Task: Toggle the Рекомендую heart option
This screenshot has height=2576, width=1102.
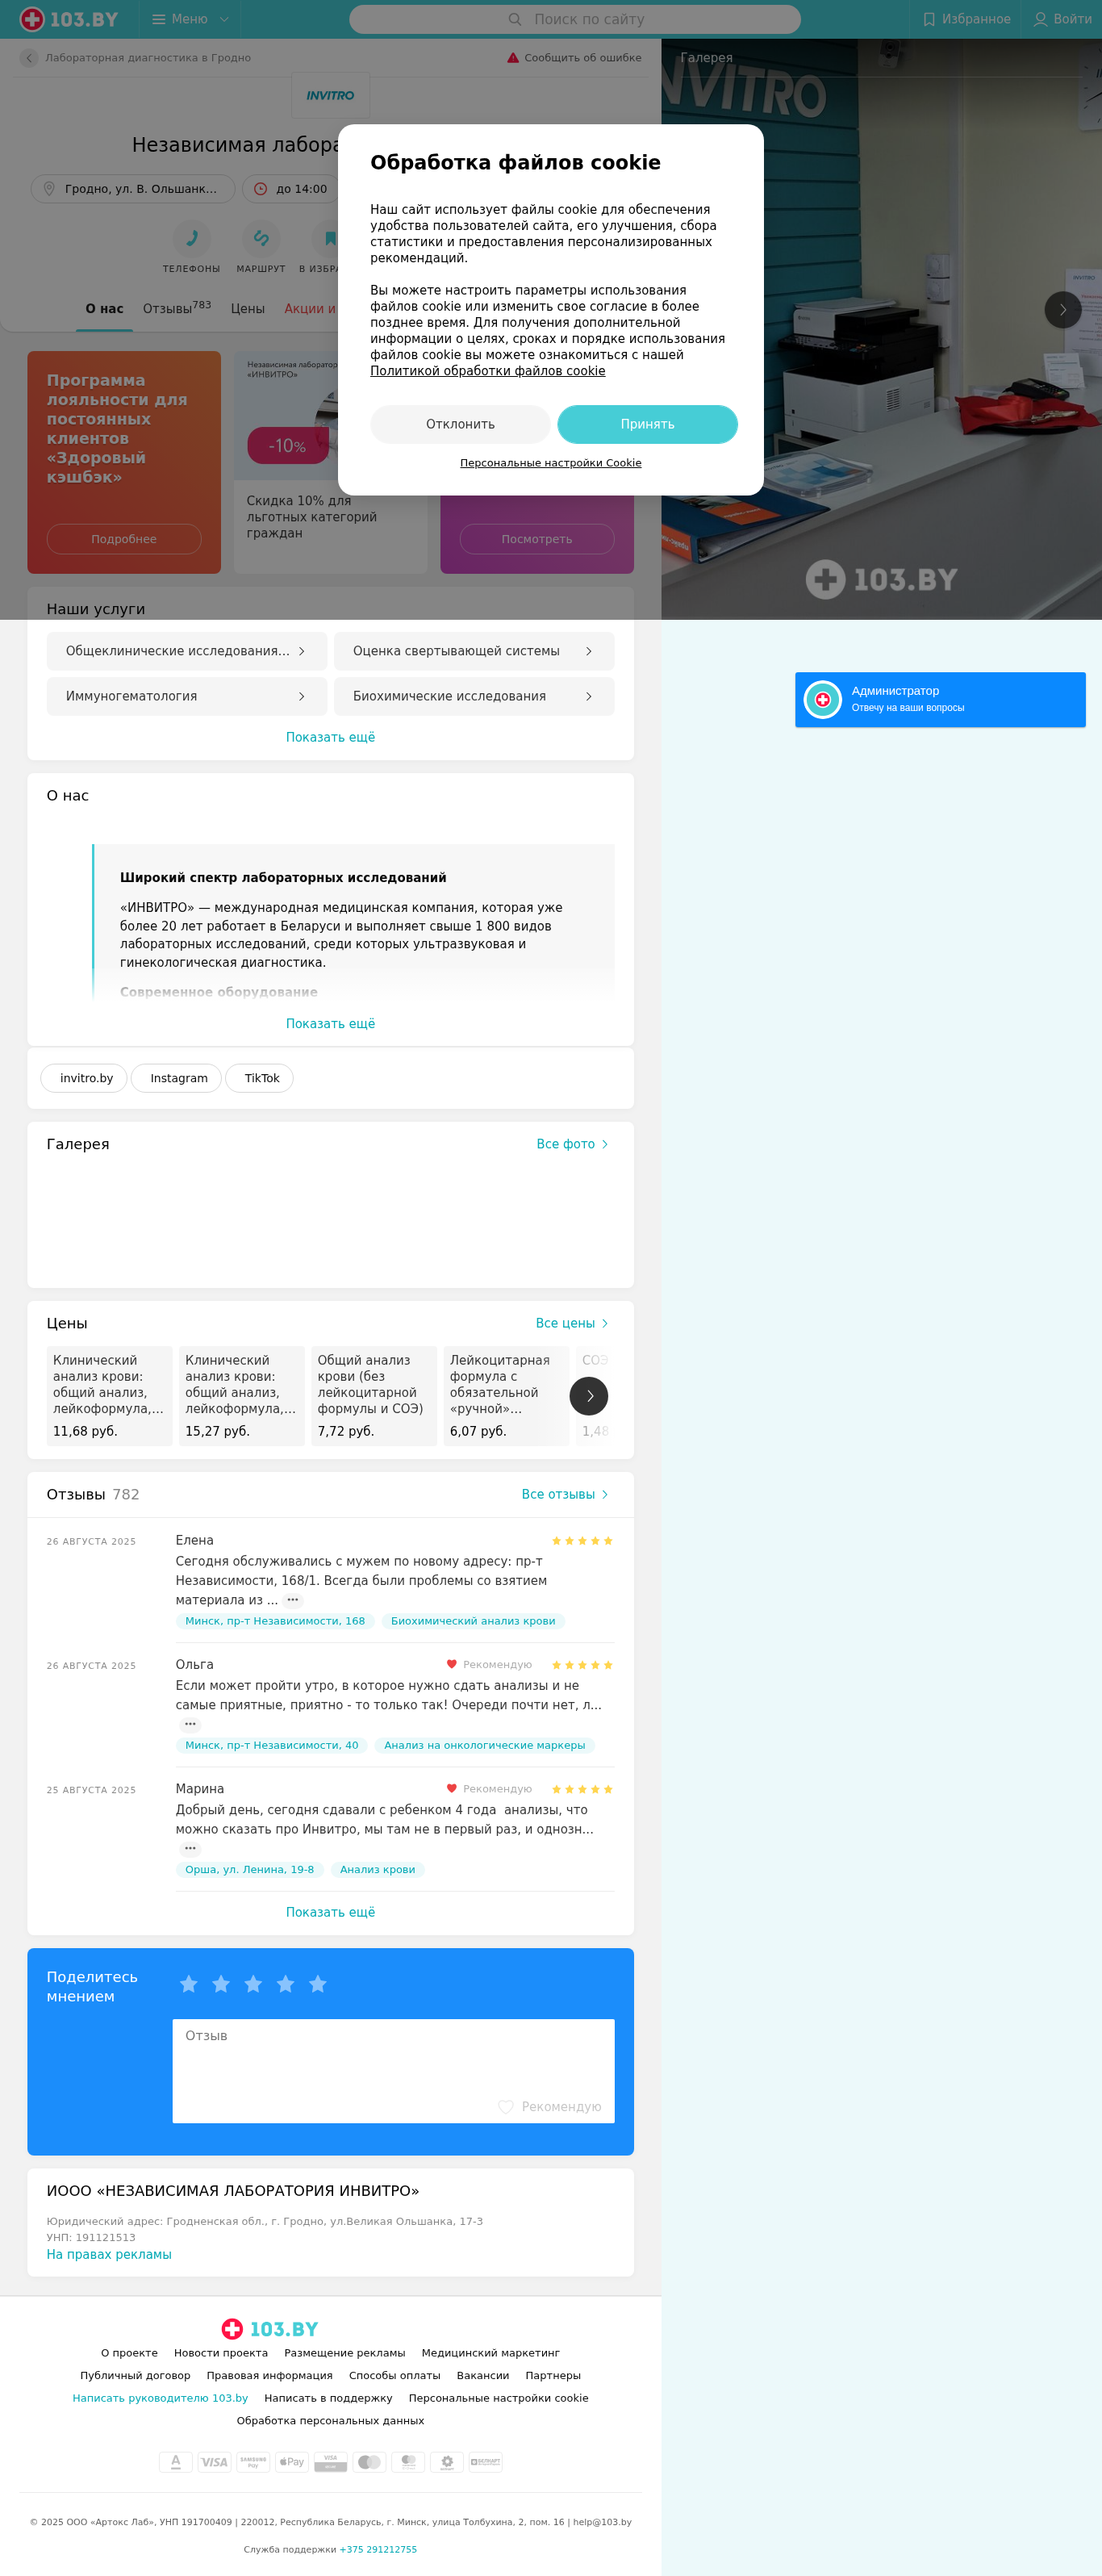Action: click(x=550, y=2106)
